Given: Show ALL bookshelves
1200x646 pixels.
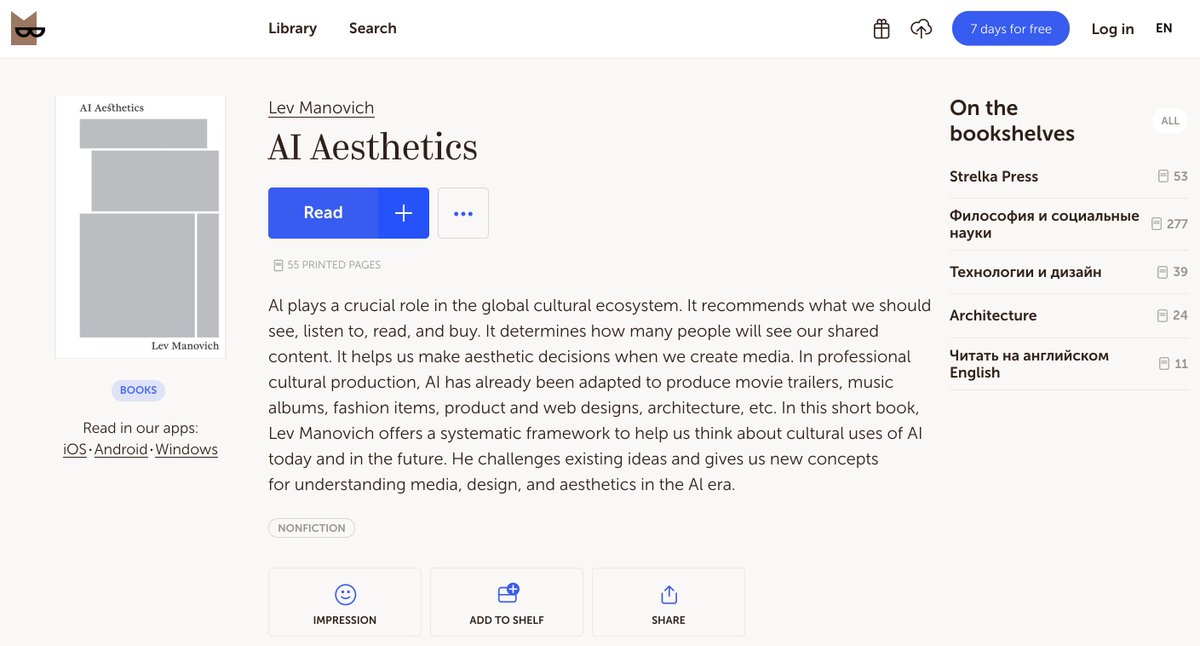Looking at the screenshot, I should tap(1170, 121).
